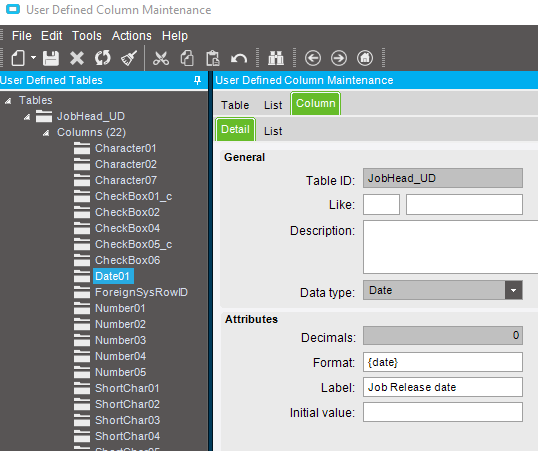Screen dimensions: 538x451
Task: Click the Home navigation icon
Action: tap(365, 58)
